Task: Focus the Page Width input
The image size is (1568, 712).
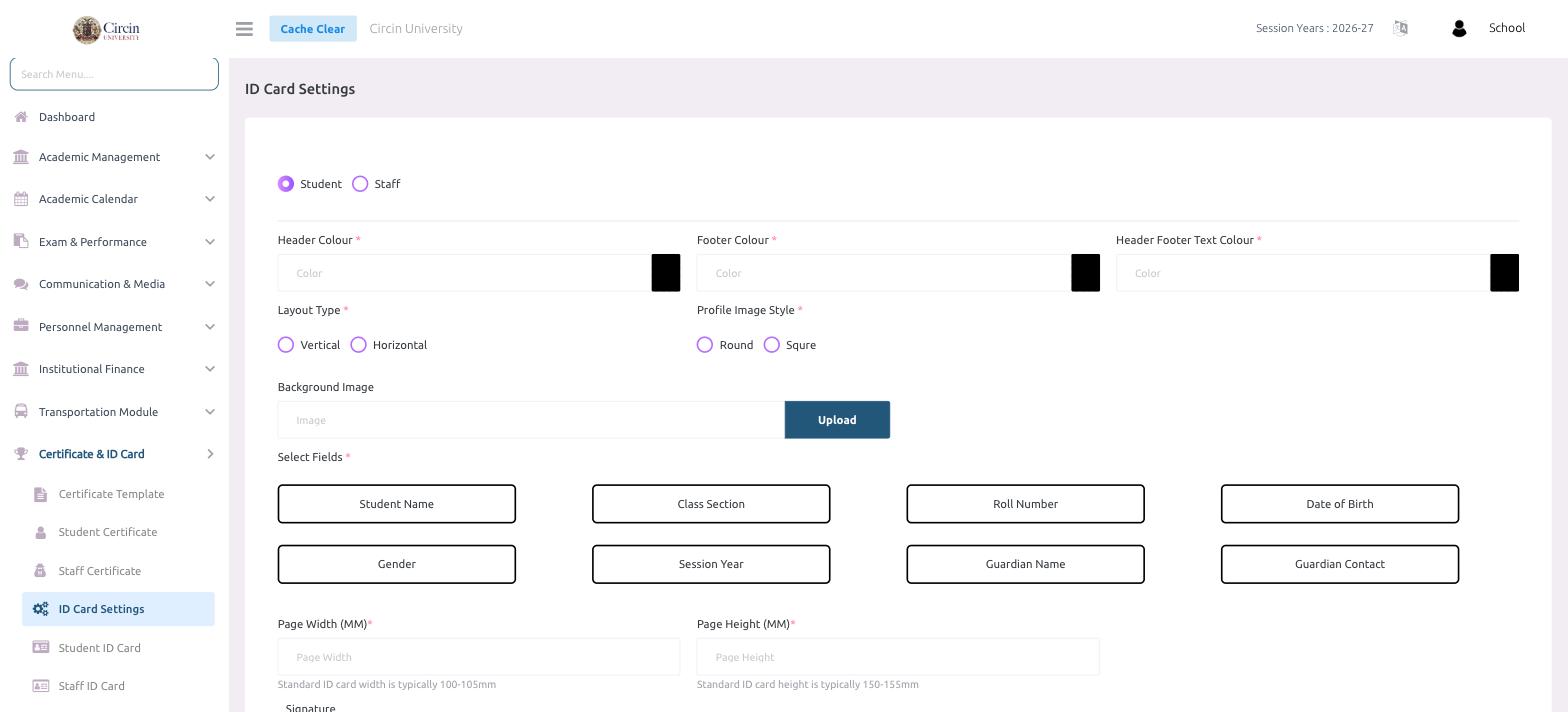Action: point(479,657)
